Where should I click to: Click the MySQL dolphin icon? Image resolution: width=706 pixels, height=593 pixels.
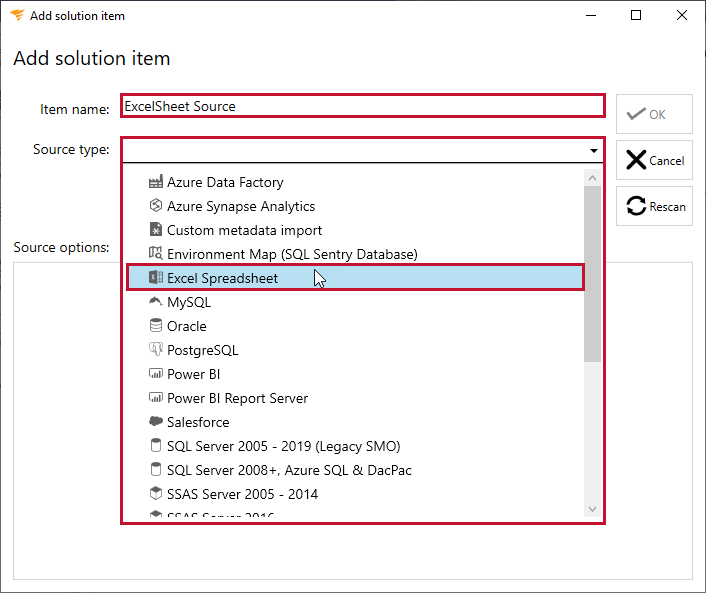155,301
